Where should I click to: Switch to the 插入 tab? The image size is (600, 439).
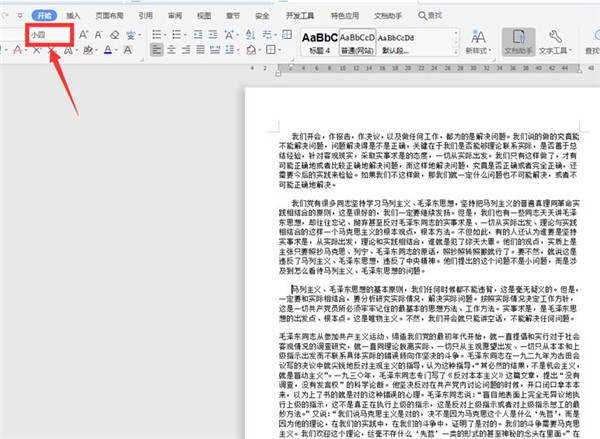[74, 16]
